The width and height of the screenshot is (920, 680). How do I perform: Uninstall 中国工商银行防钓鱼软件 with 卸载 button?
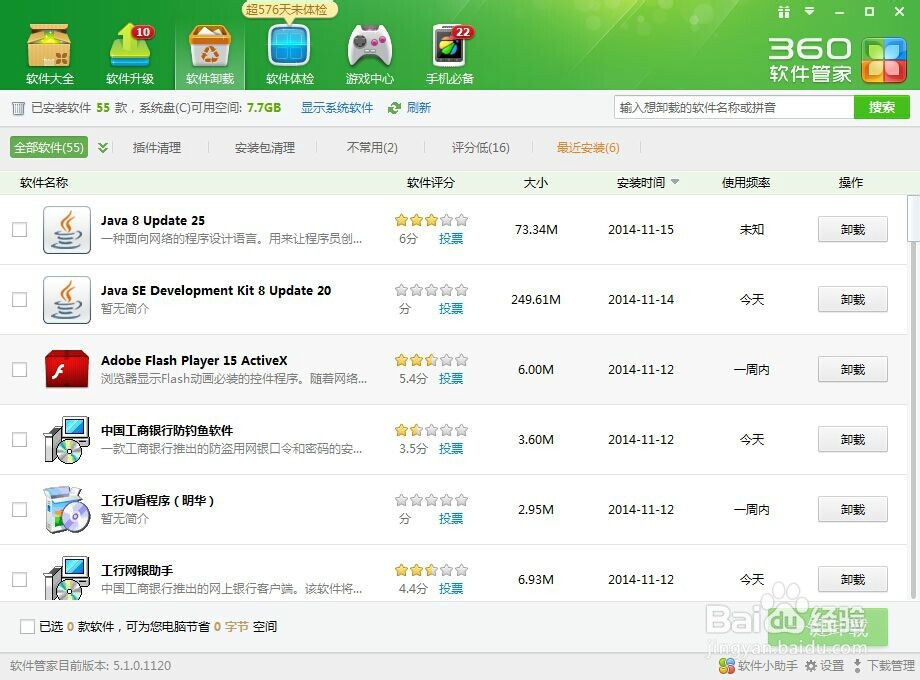click(x=853, y=439)
